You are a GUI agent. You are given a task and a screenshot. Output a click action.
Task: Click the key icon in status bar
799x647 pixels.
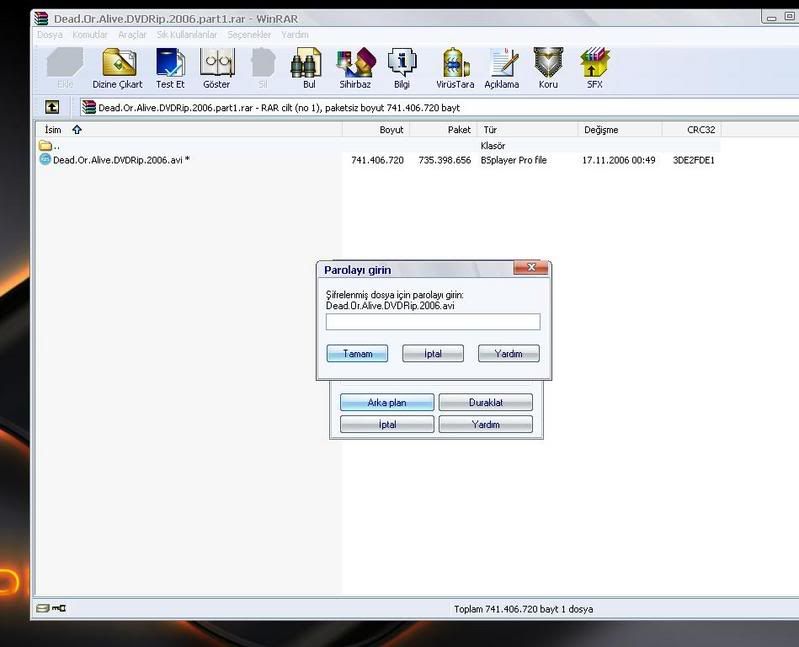[x=59, y=608]
